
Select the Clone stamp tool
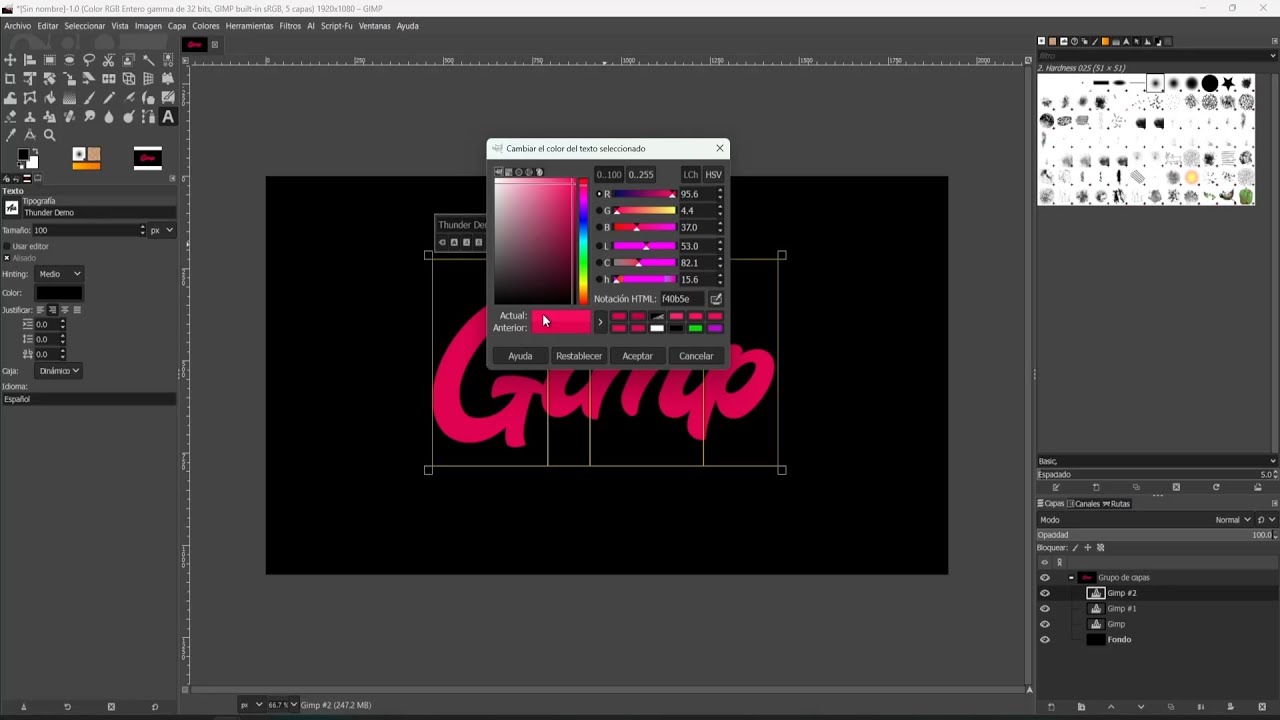[30, 117]
